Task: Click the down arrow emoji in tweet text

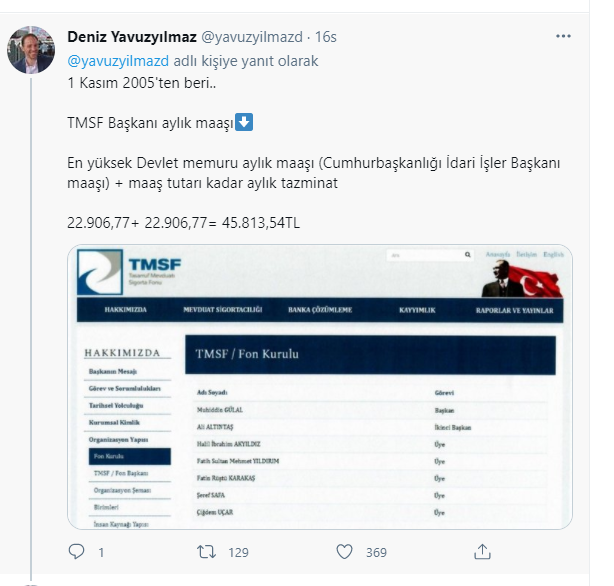Action: (x=244, y=122)
